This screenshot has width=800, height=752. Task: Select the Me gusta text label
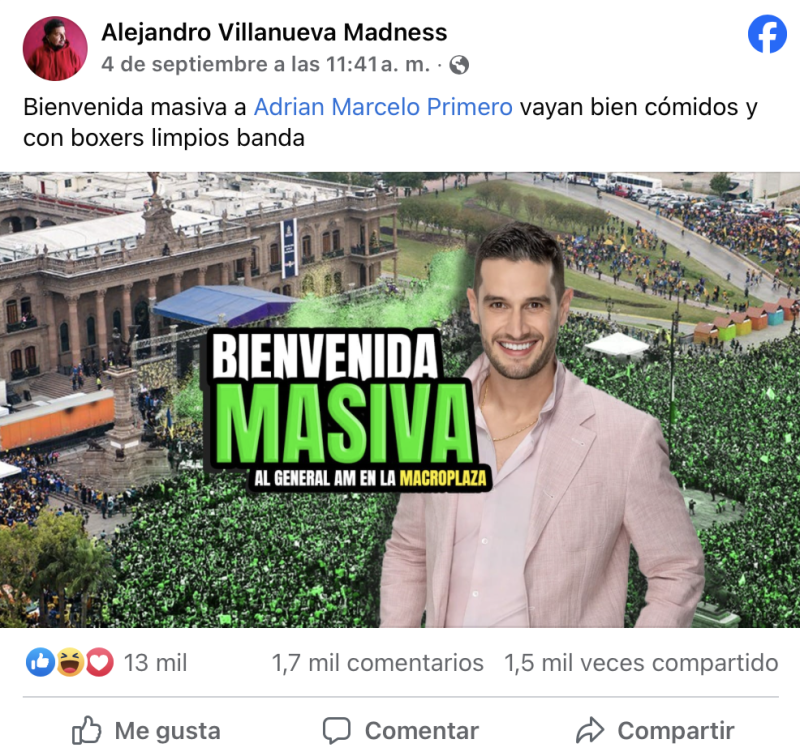(x=168, y=731)
